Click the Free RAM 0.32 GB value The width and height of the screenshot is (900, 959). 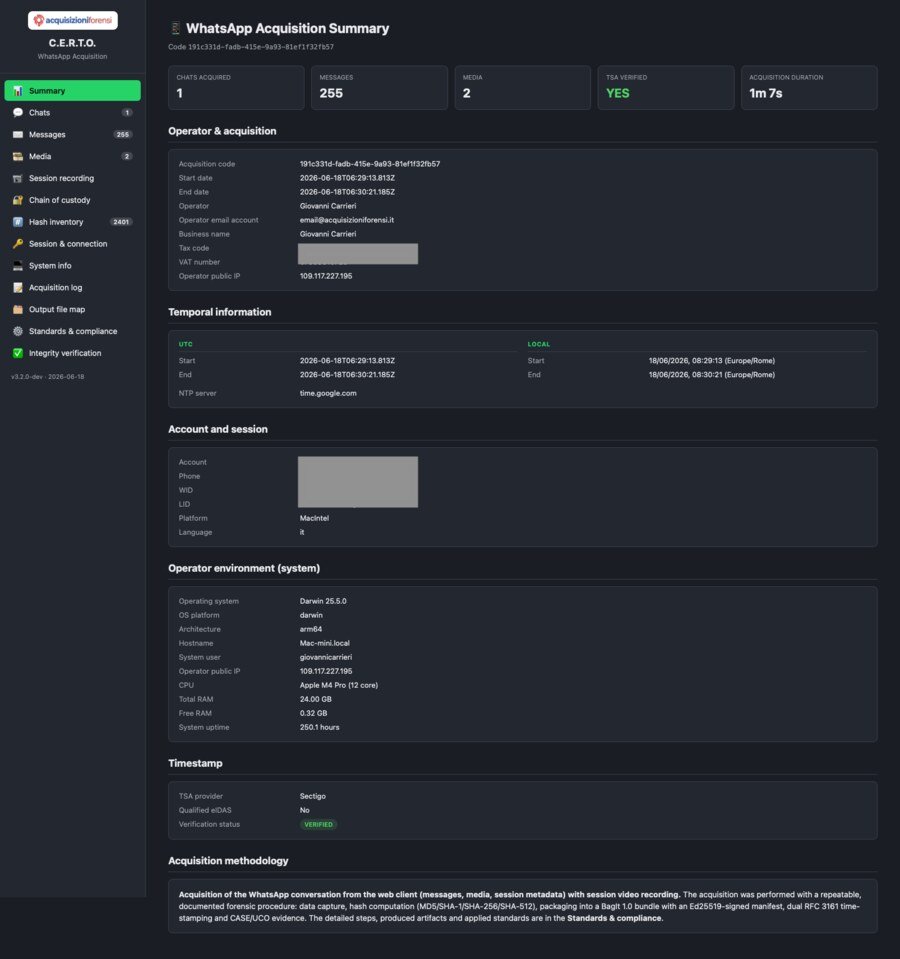pyautogui.click(x=313, y=714)
